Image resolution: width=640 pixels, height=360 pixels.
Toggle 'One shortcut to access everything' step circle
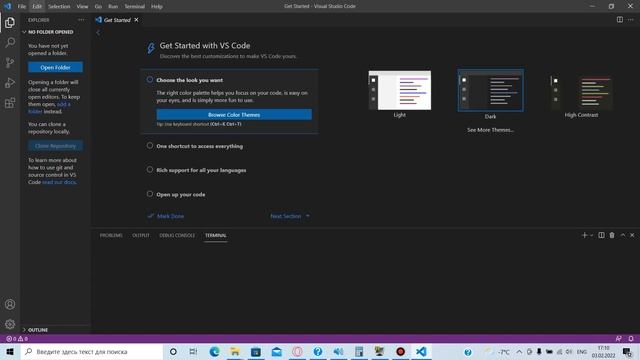pyautogui.click(x=150, y=145)
